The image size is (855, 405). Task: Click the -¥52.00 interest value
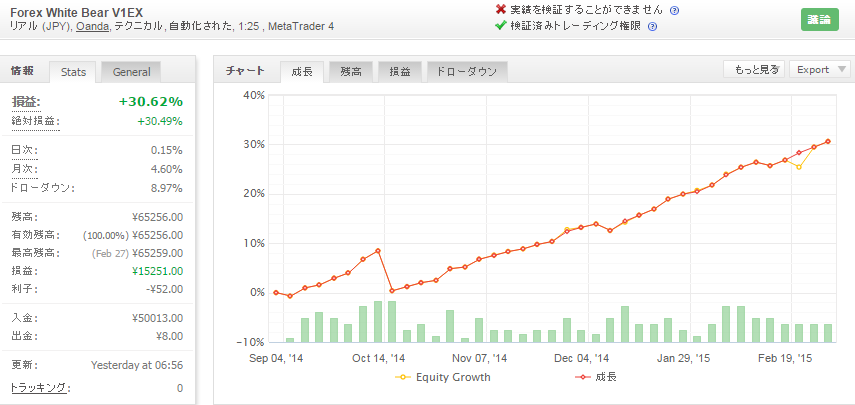coord(165,289)
